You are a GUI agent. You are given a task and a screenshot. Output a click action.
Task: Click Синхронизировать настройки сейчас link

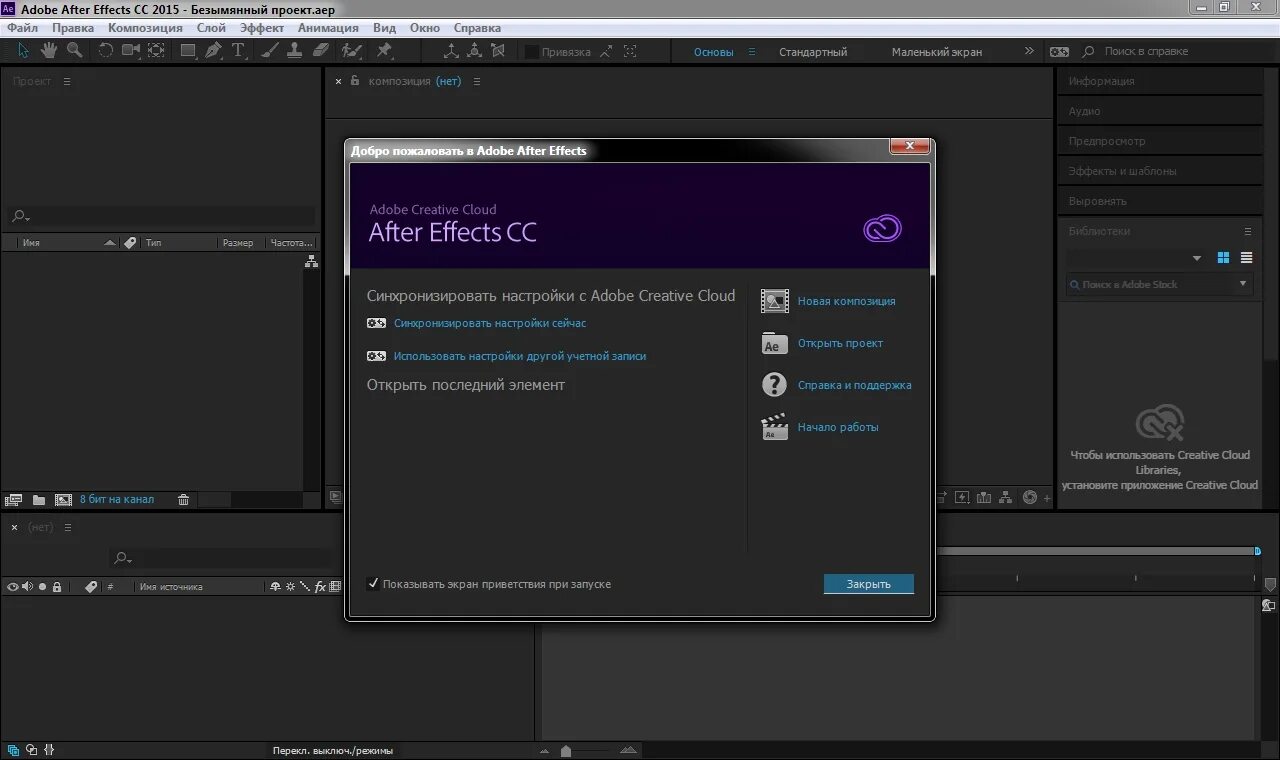click(490, 323)
